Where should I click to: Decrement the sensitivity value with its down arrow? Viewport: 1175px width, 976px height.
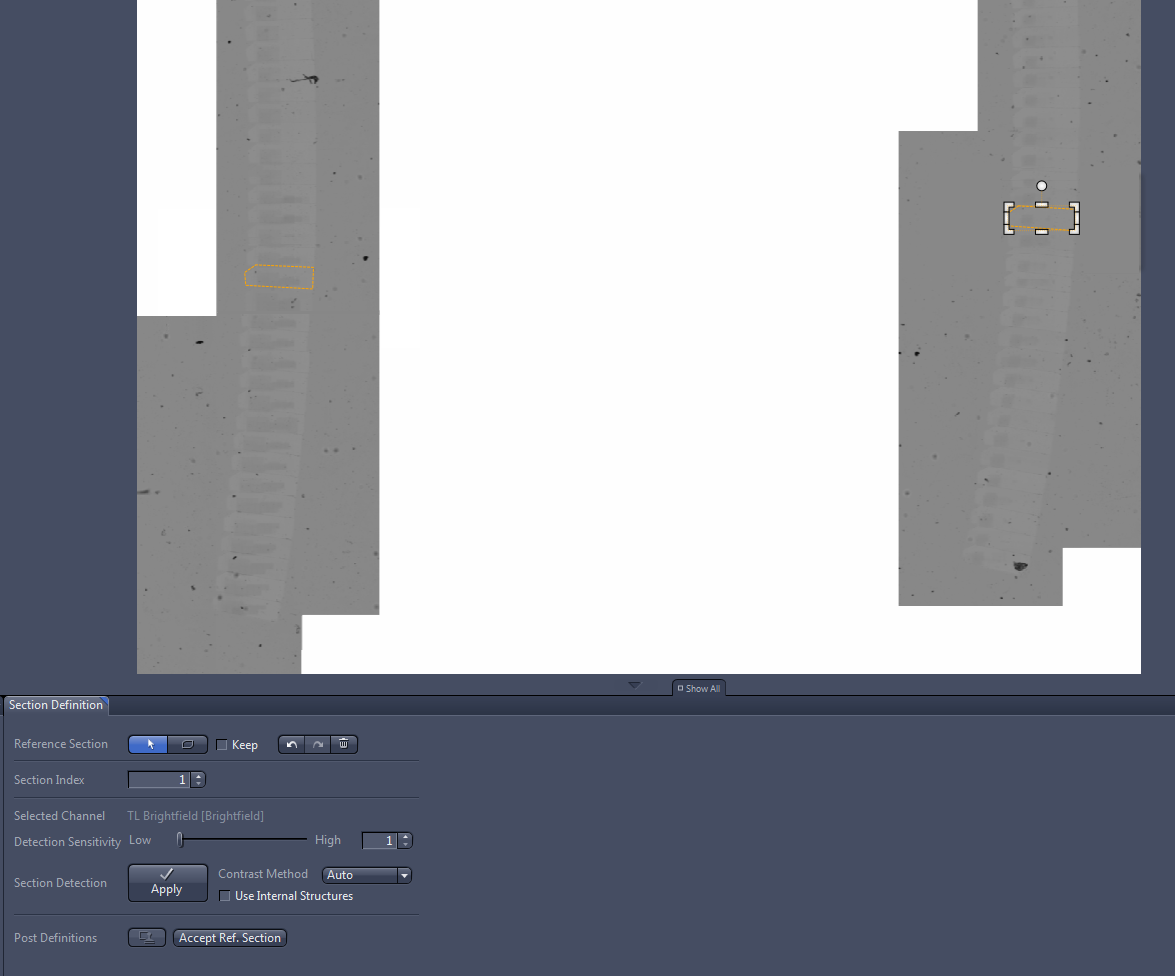click(x=406, y=844)
